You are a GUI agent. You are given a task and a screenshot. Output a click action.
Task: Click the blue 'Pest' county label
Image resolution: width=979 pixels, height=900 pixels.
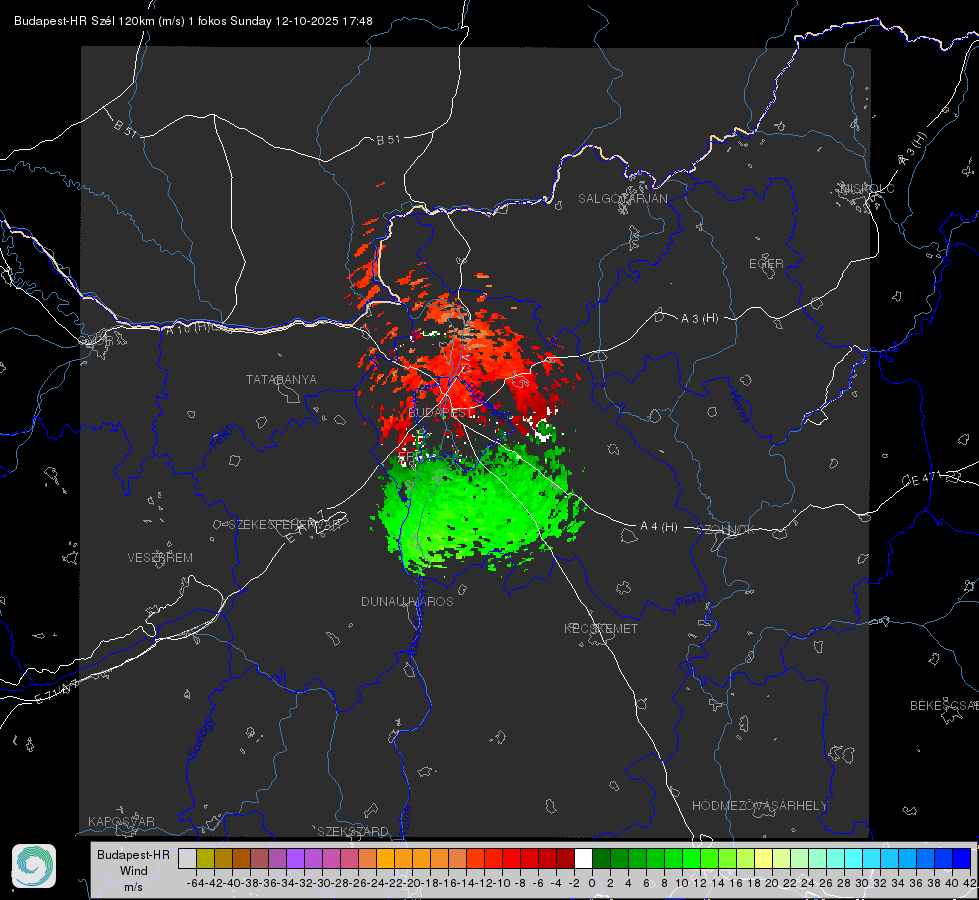pyautogui.click(x=687, y=602)
